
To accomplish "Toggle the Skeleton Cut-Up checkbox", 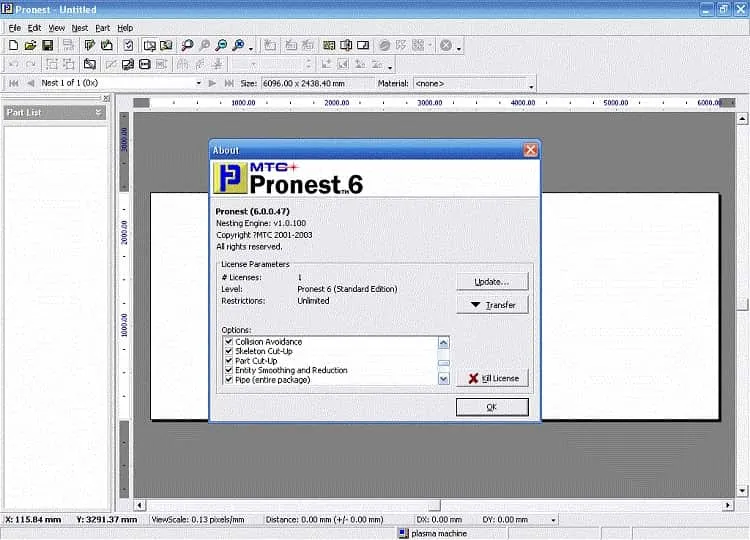I will pyautogui.click(x=229, y=351).
